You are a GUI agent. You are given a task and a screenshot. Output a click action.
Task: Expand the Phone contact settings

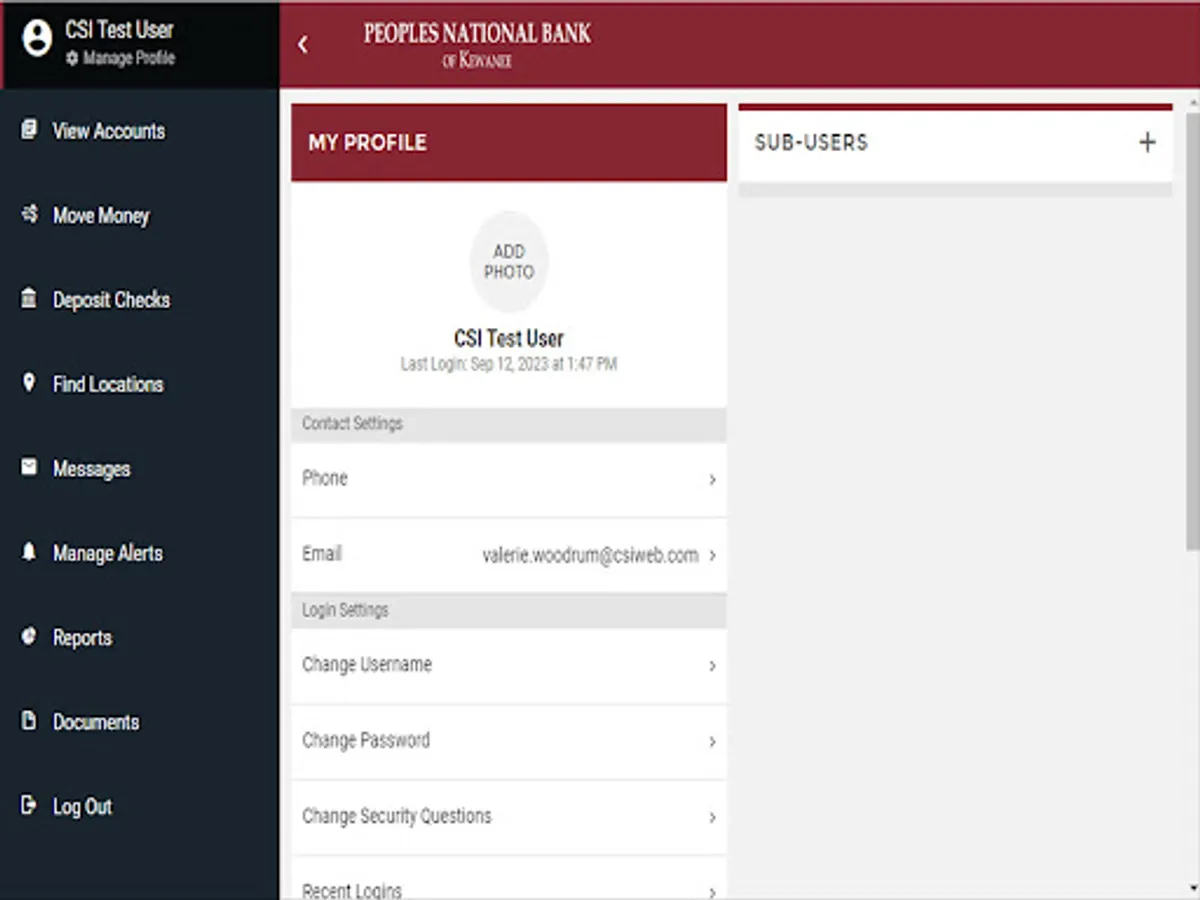coord(508,478)
